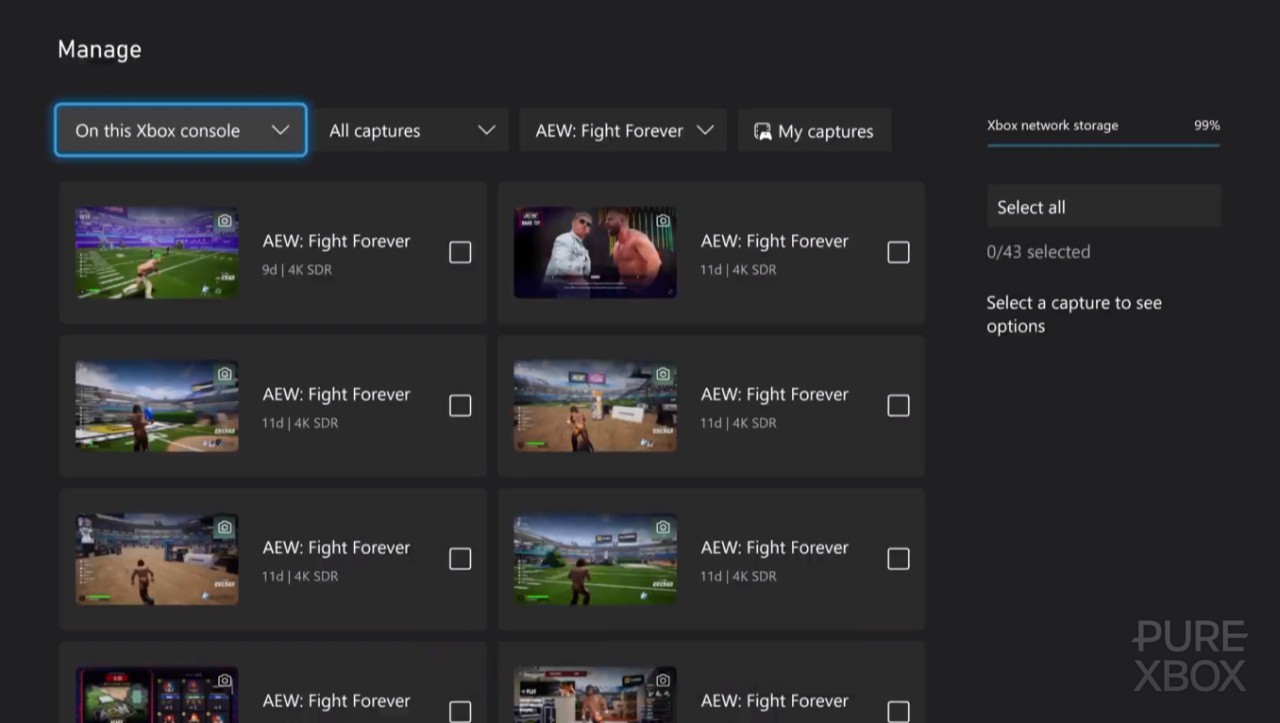Viewport: 1280px width, 723px height.
Task: Open the 9d 4K SDR capture thumbnail
Action: [156, 252]
